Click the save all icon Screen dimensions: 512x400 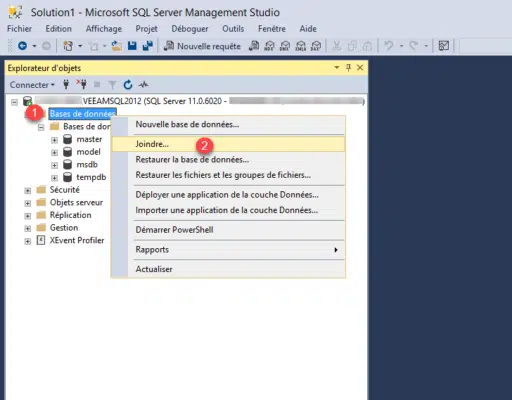tap(147, 46)
